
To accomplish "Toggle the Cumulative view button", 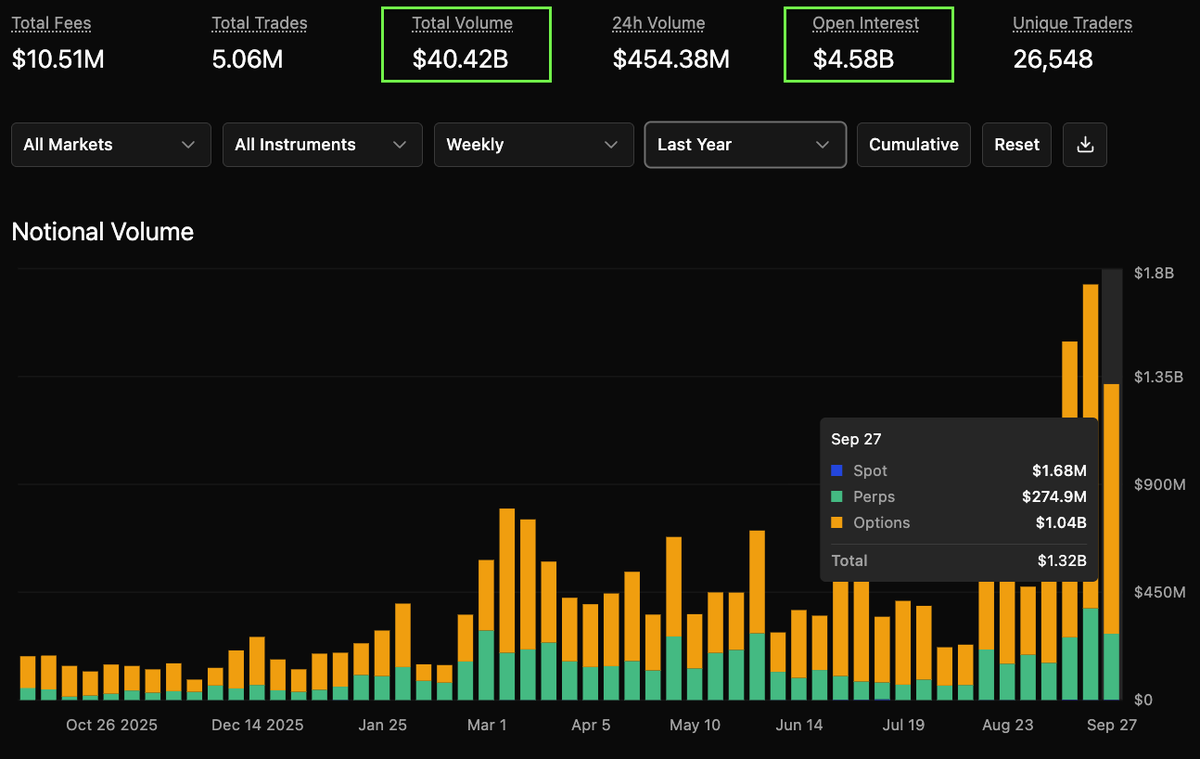I will click(x=914, y=144).
